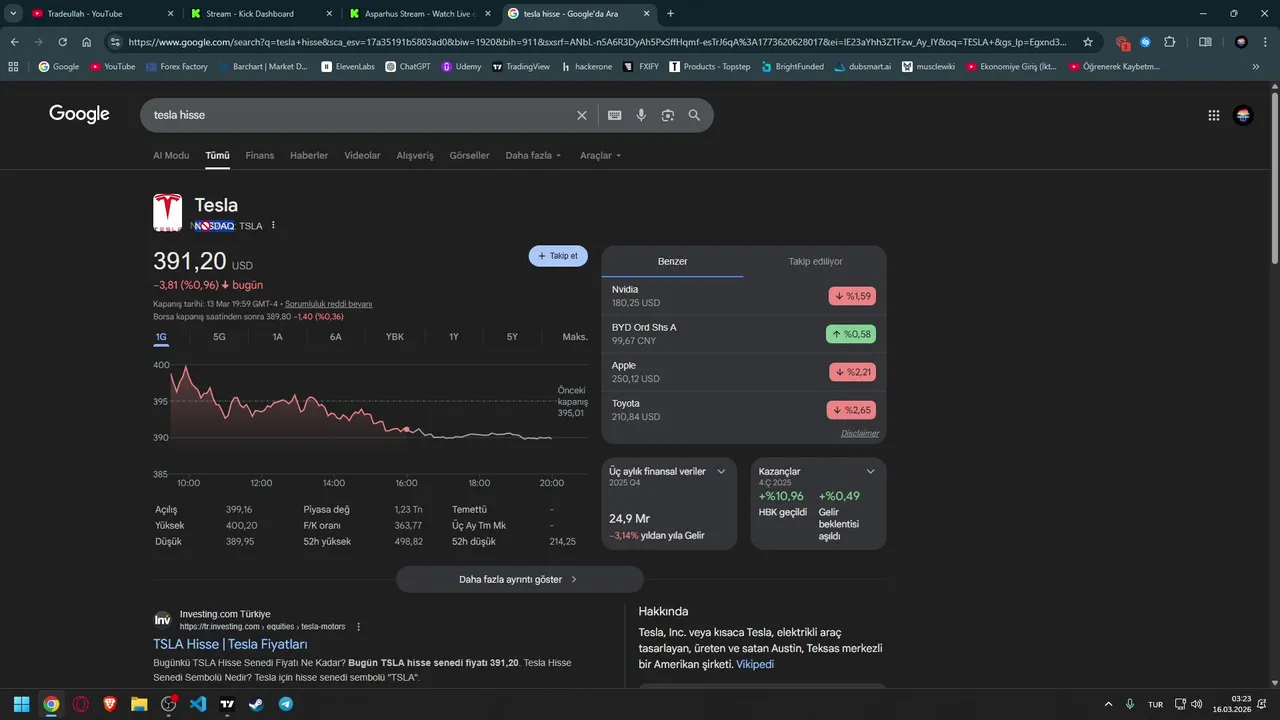Go back with the browser back arrow
This screenshot has height=720, width=1280.
pyautogui.click(x=14, y=42)
